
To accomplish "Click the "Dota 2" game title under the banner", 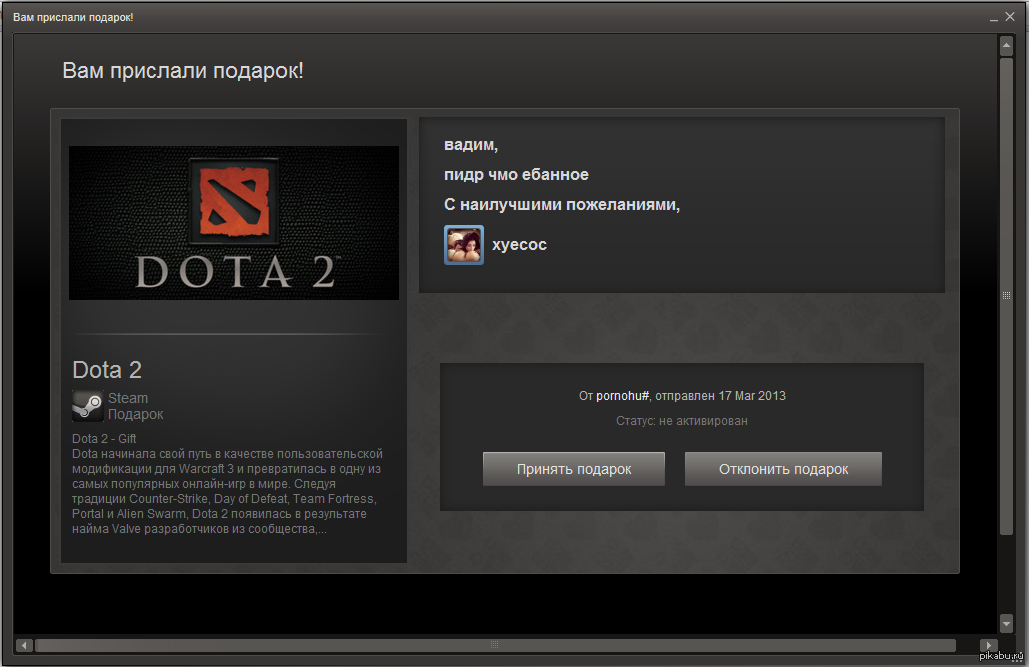I will click(107, 370).
